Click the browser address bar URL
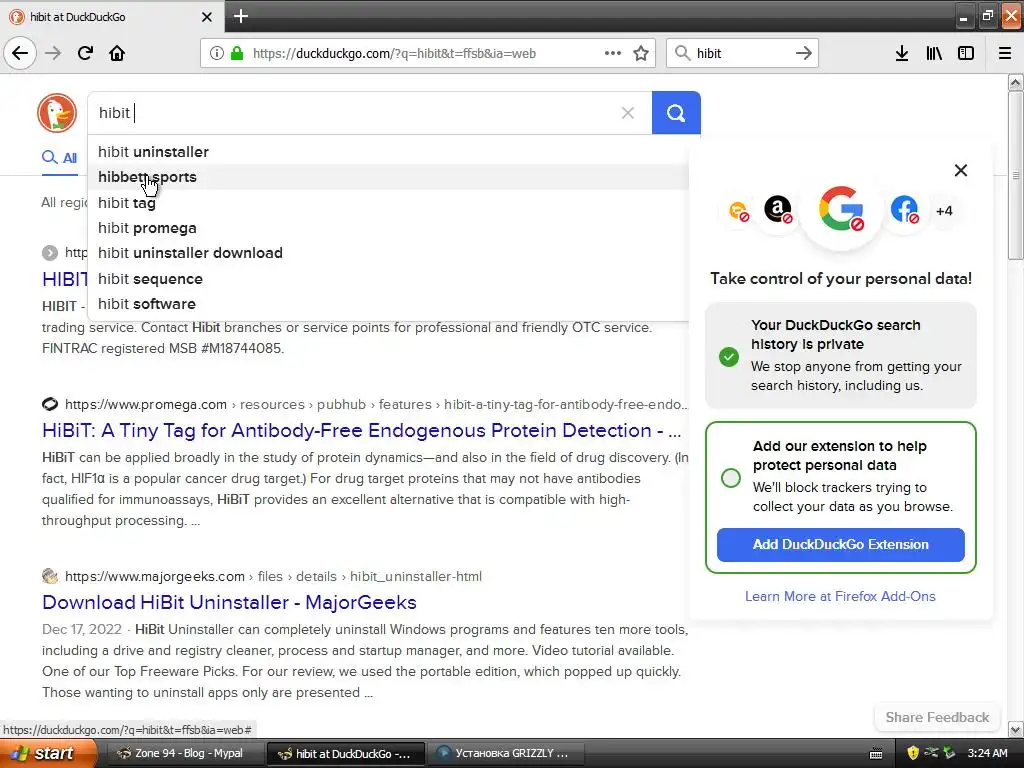 tap(394, 54)
